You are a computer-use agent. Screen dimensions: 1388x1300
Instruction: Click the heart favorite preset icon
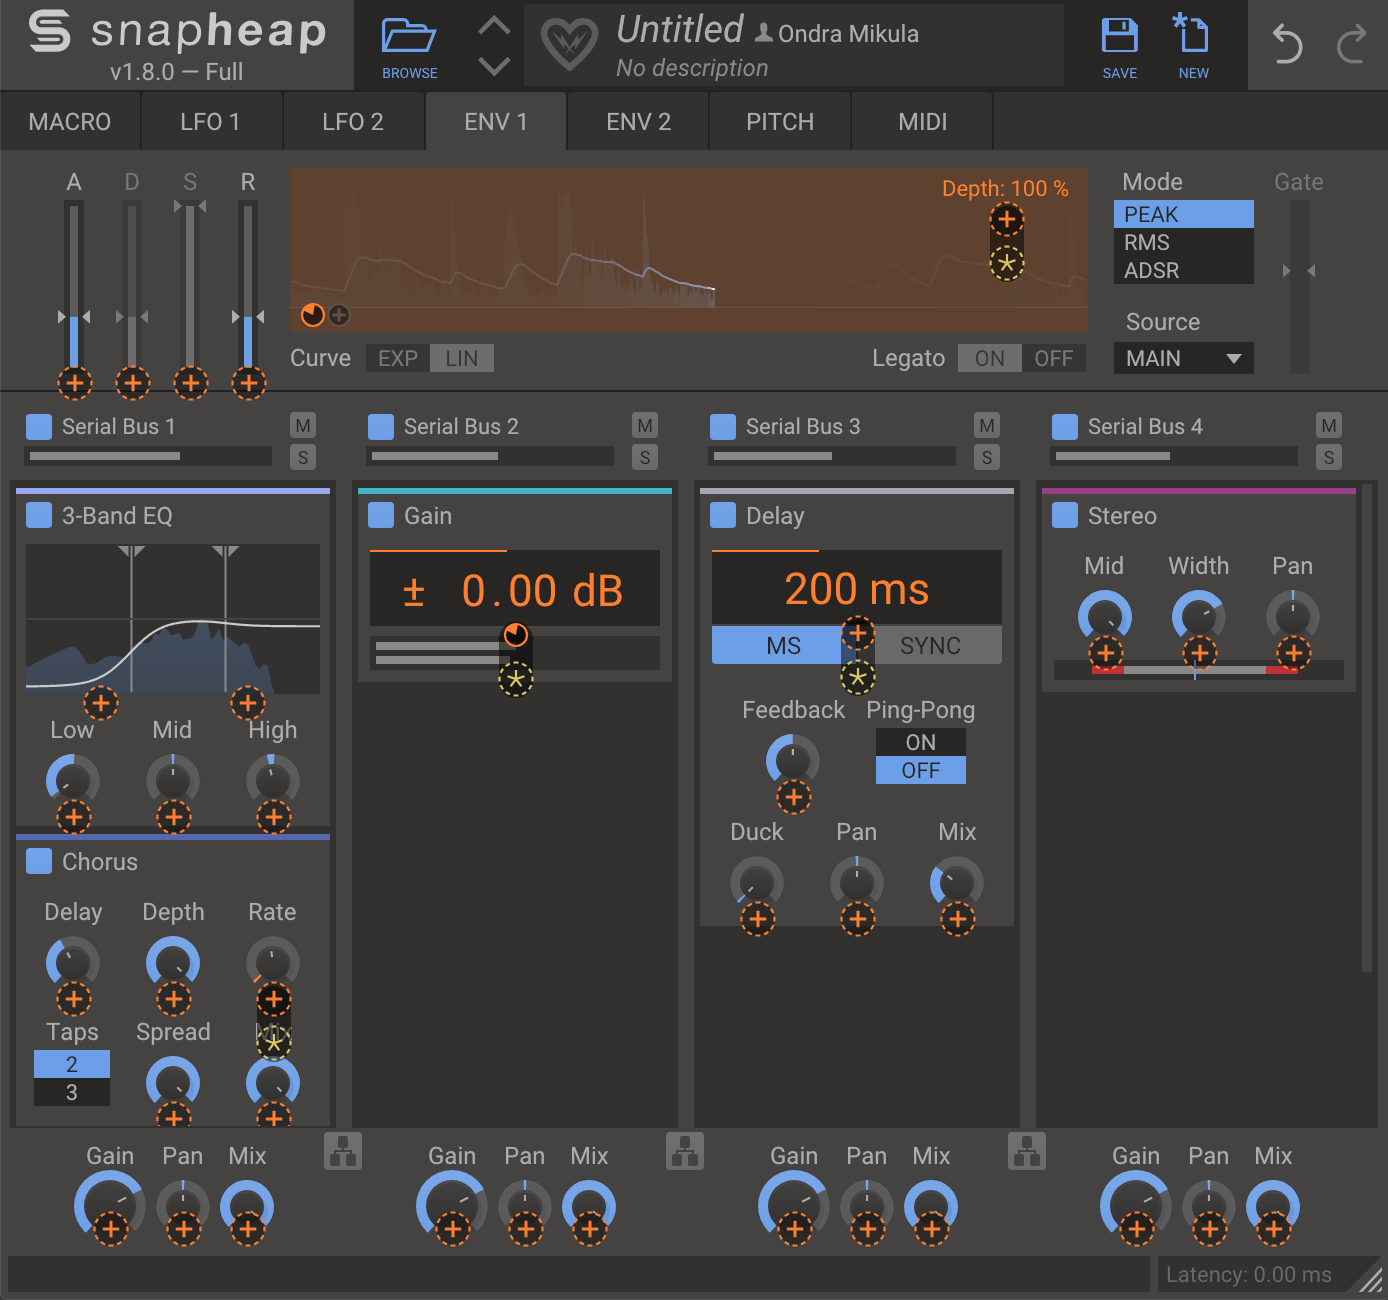coord(569,45)
